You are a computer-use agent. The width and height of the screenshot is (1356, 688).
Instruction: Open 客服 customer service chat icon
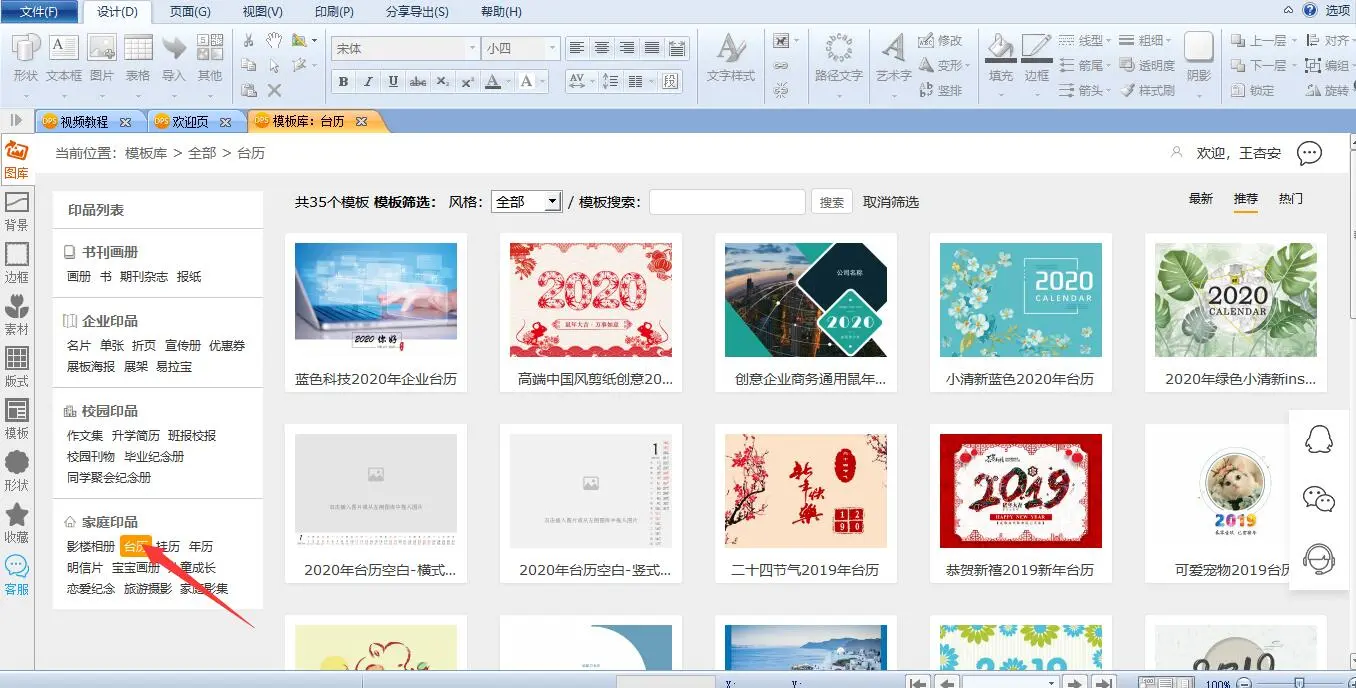click(16, 574)
